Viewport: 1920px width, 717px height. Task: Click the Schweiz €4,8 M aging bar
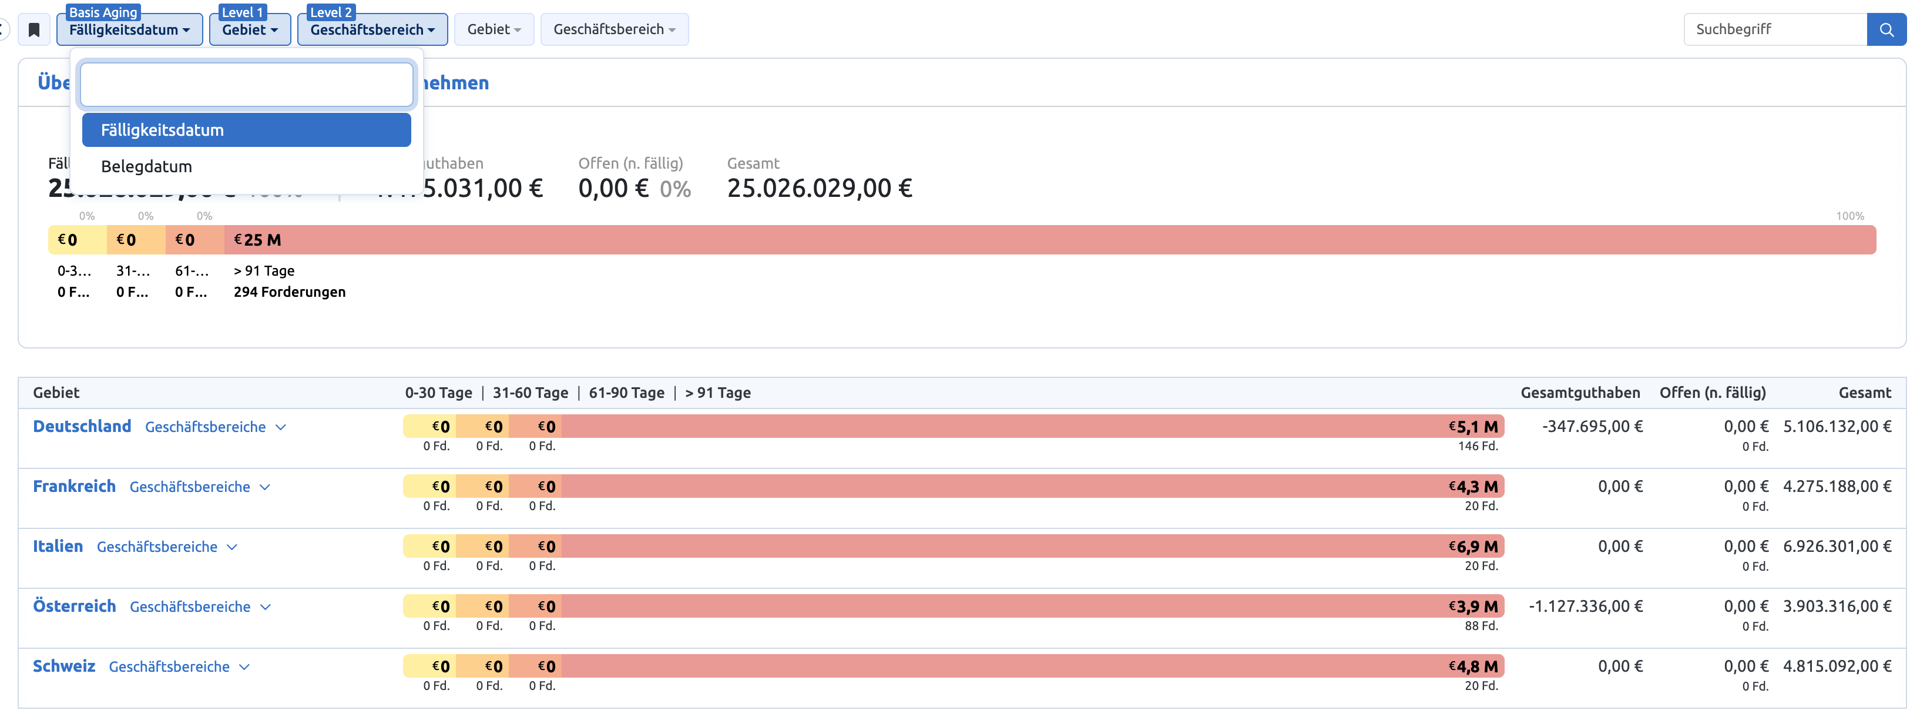pos(1033,667)
